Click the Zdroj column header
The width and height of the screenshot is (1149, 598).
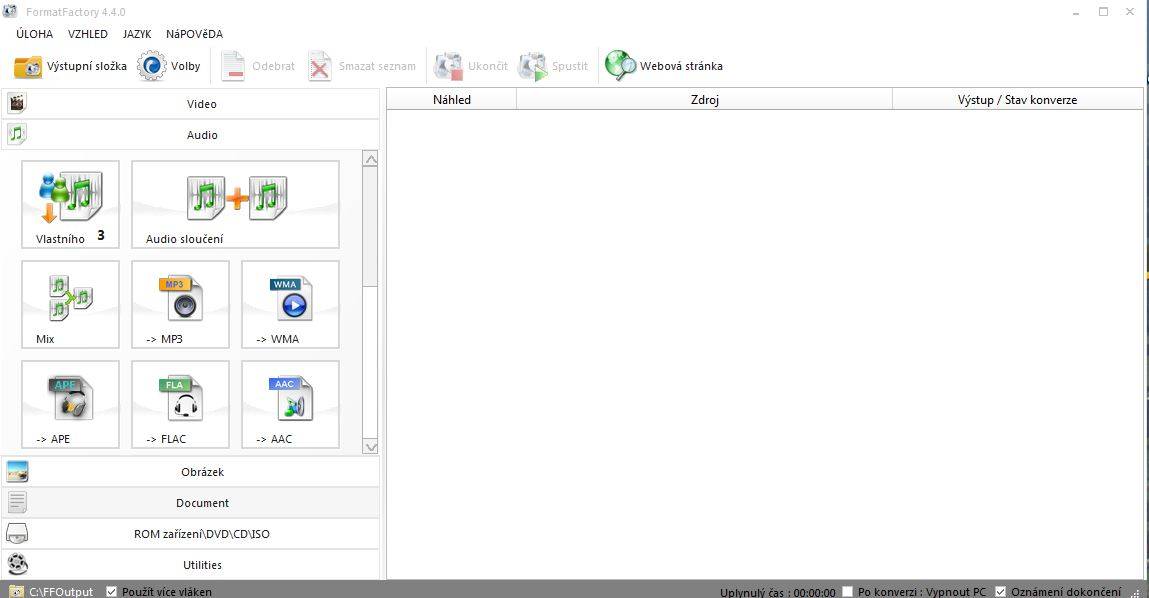(704, 100)
